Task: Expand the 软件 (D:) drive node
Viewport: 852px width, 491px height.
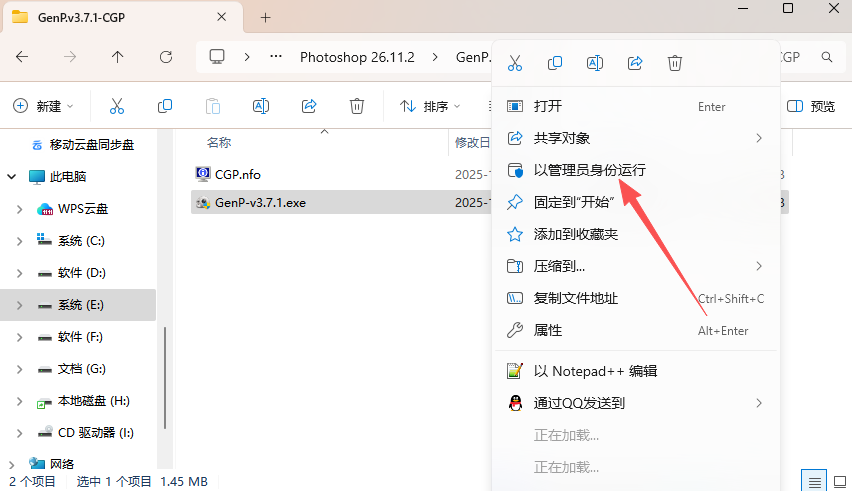Action: coord(20,273)
